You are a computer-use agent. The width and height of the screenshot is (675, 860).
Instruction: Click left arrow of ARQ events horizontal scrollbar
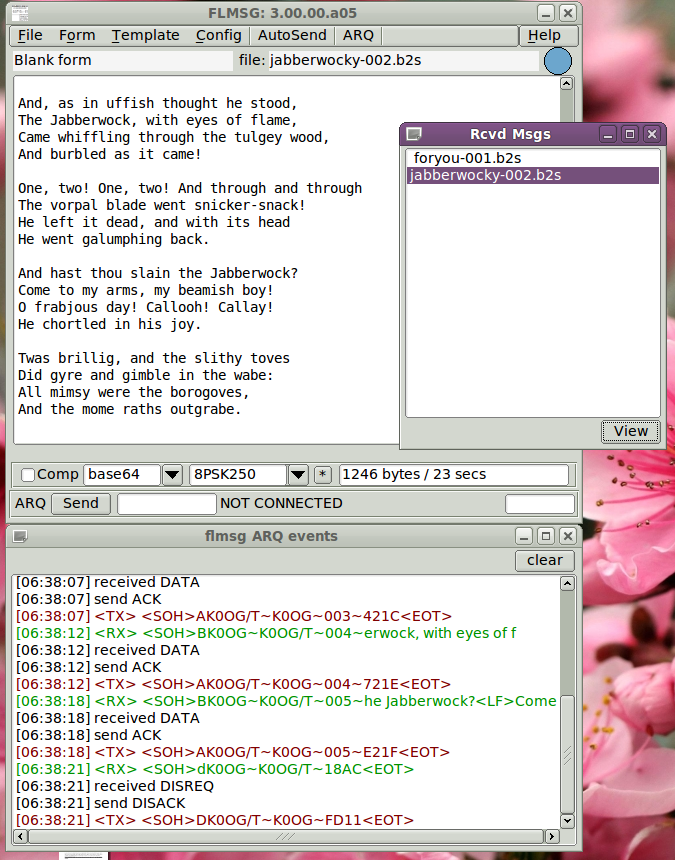click(20, 836)
